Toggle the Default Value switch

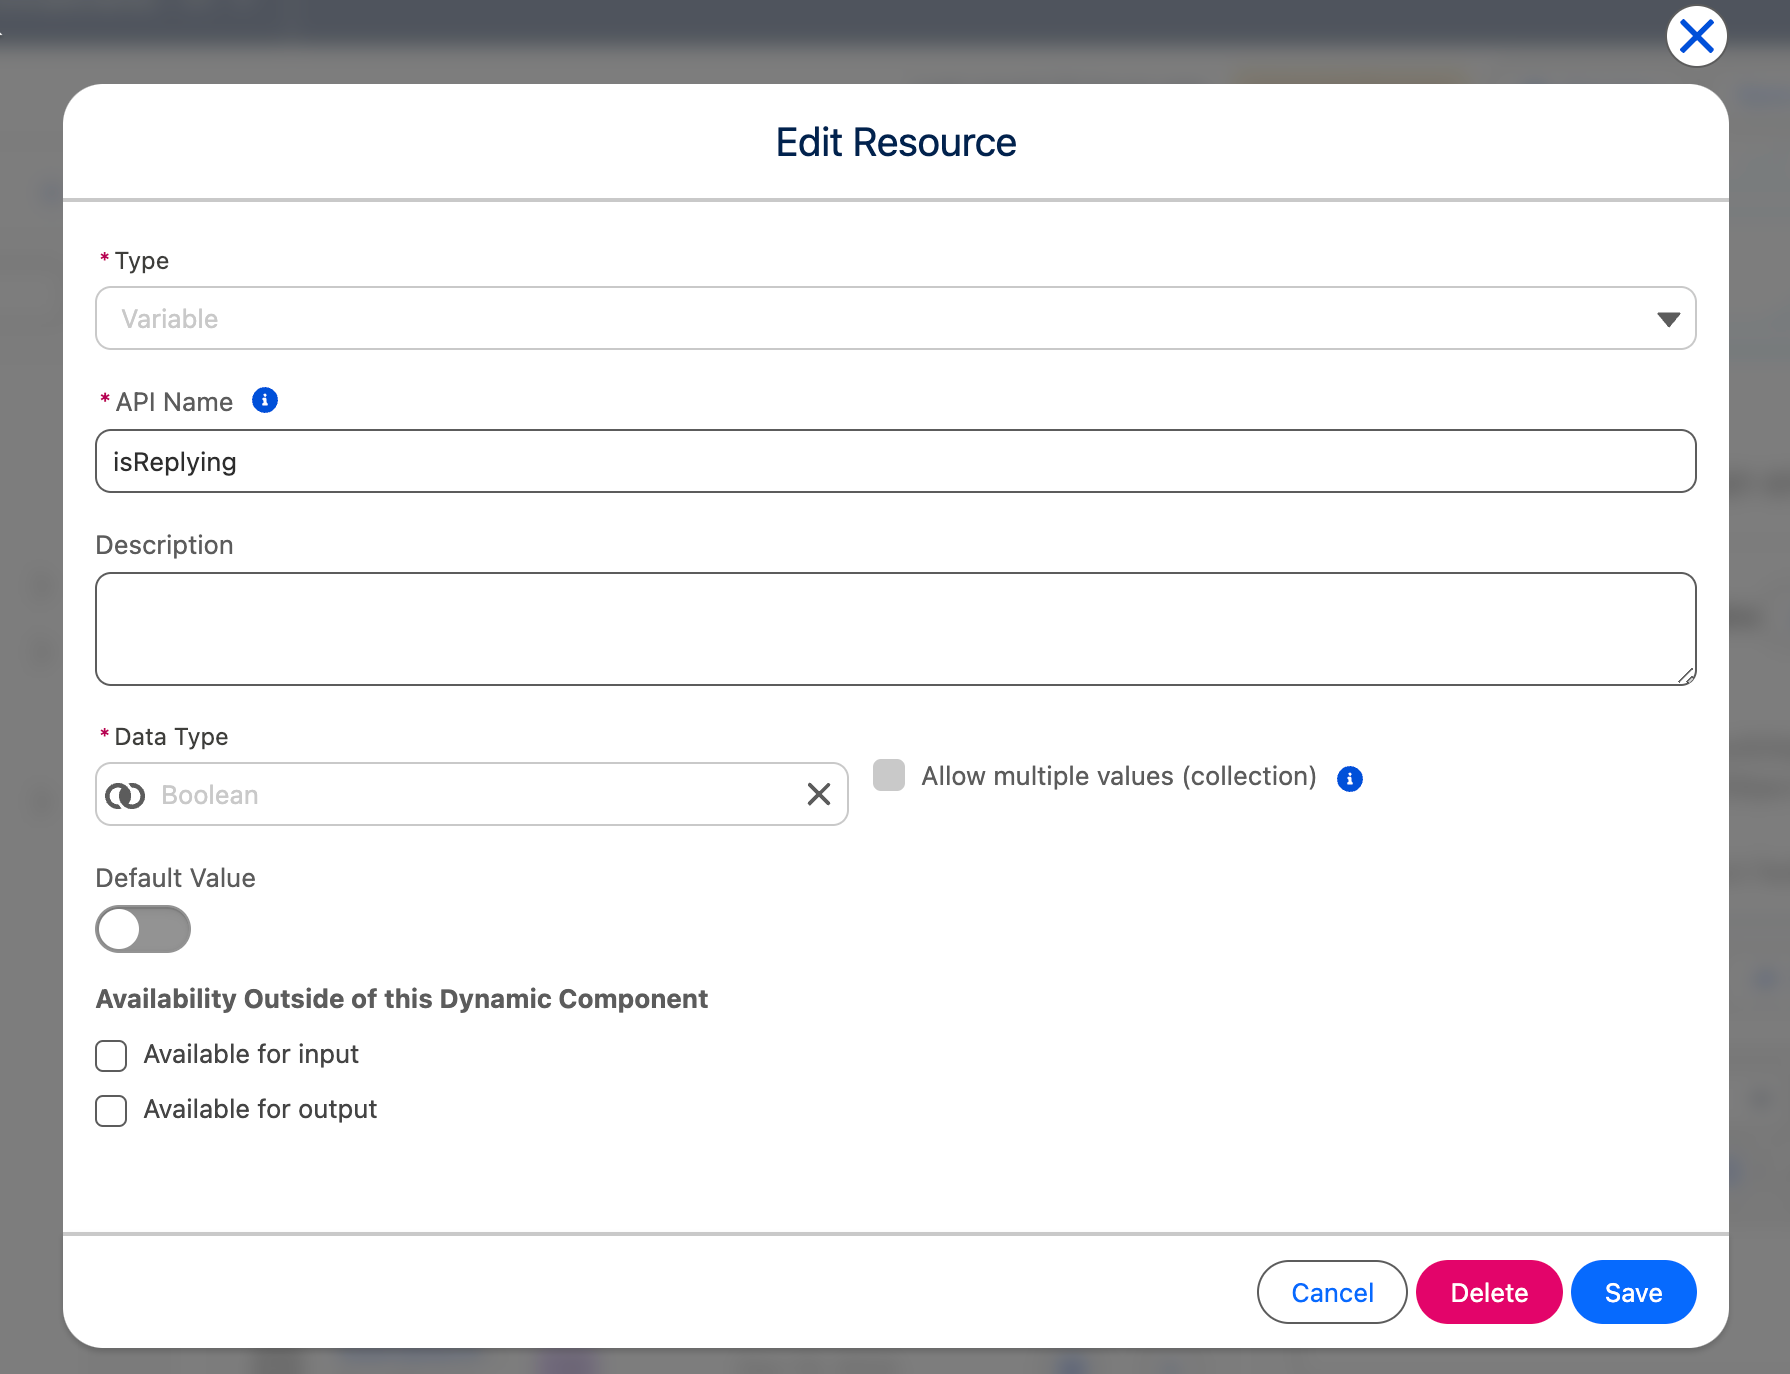tap(143, 929)
